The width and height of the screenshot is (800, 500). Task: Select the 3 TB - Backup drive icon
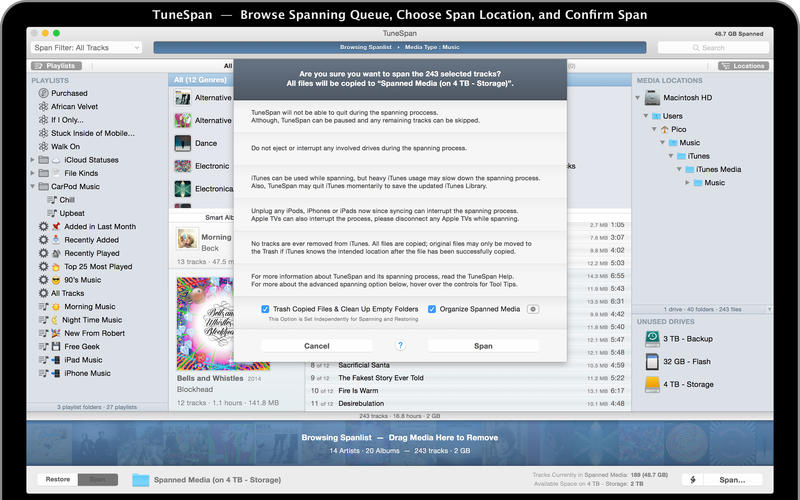pyautogui.click(x=653, y=339)
